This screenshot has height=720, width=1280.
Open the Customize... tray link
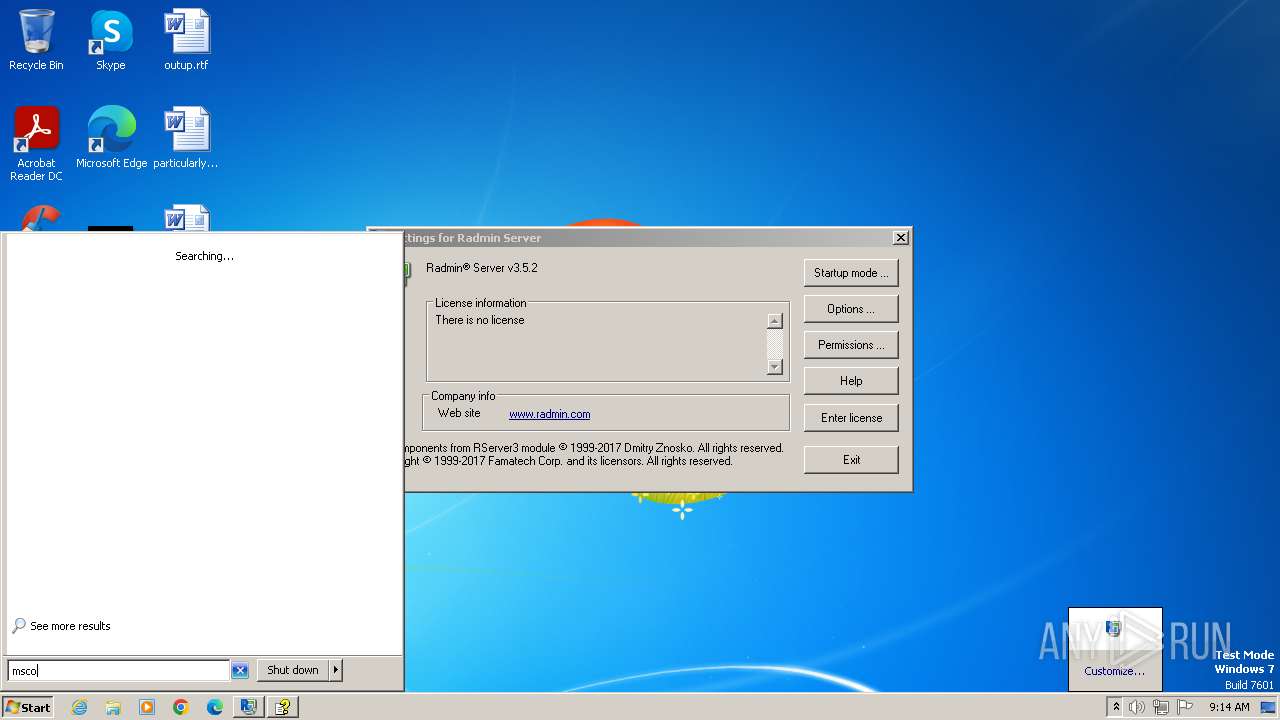(x=1114, y=671)
